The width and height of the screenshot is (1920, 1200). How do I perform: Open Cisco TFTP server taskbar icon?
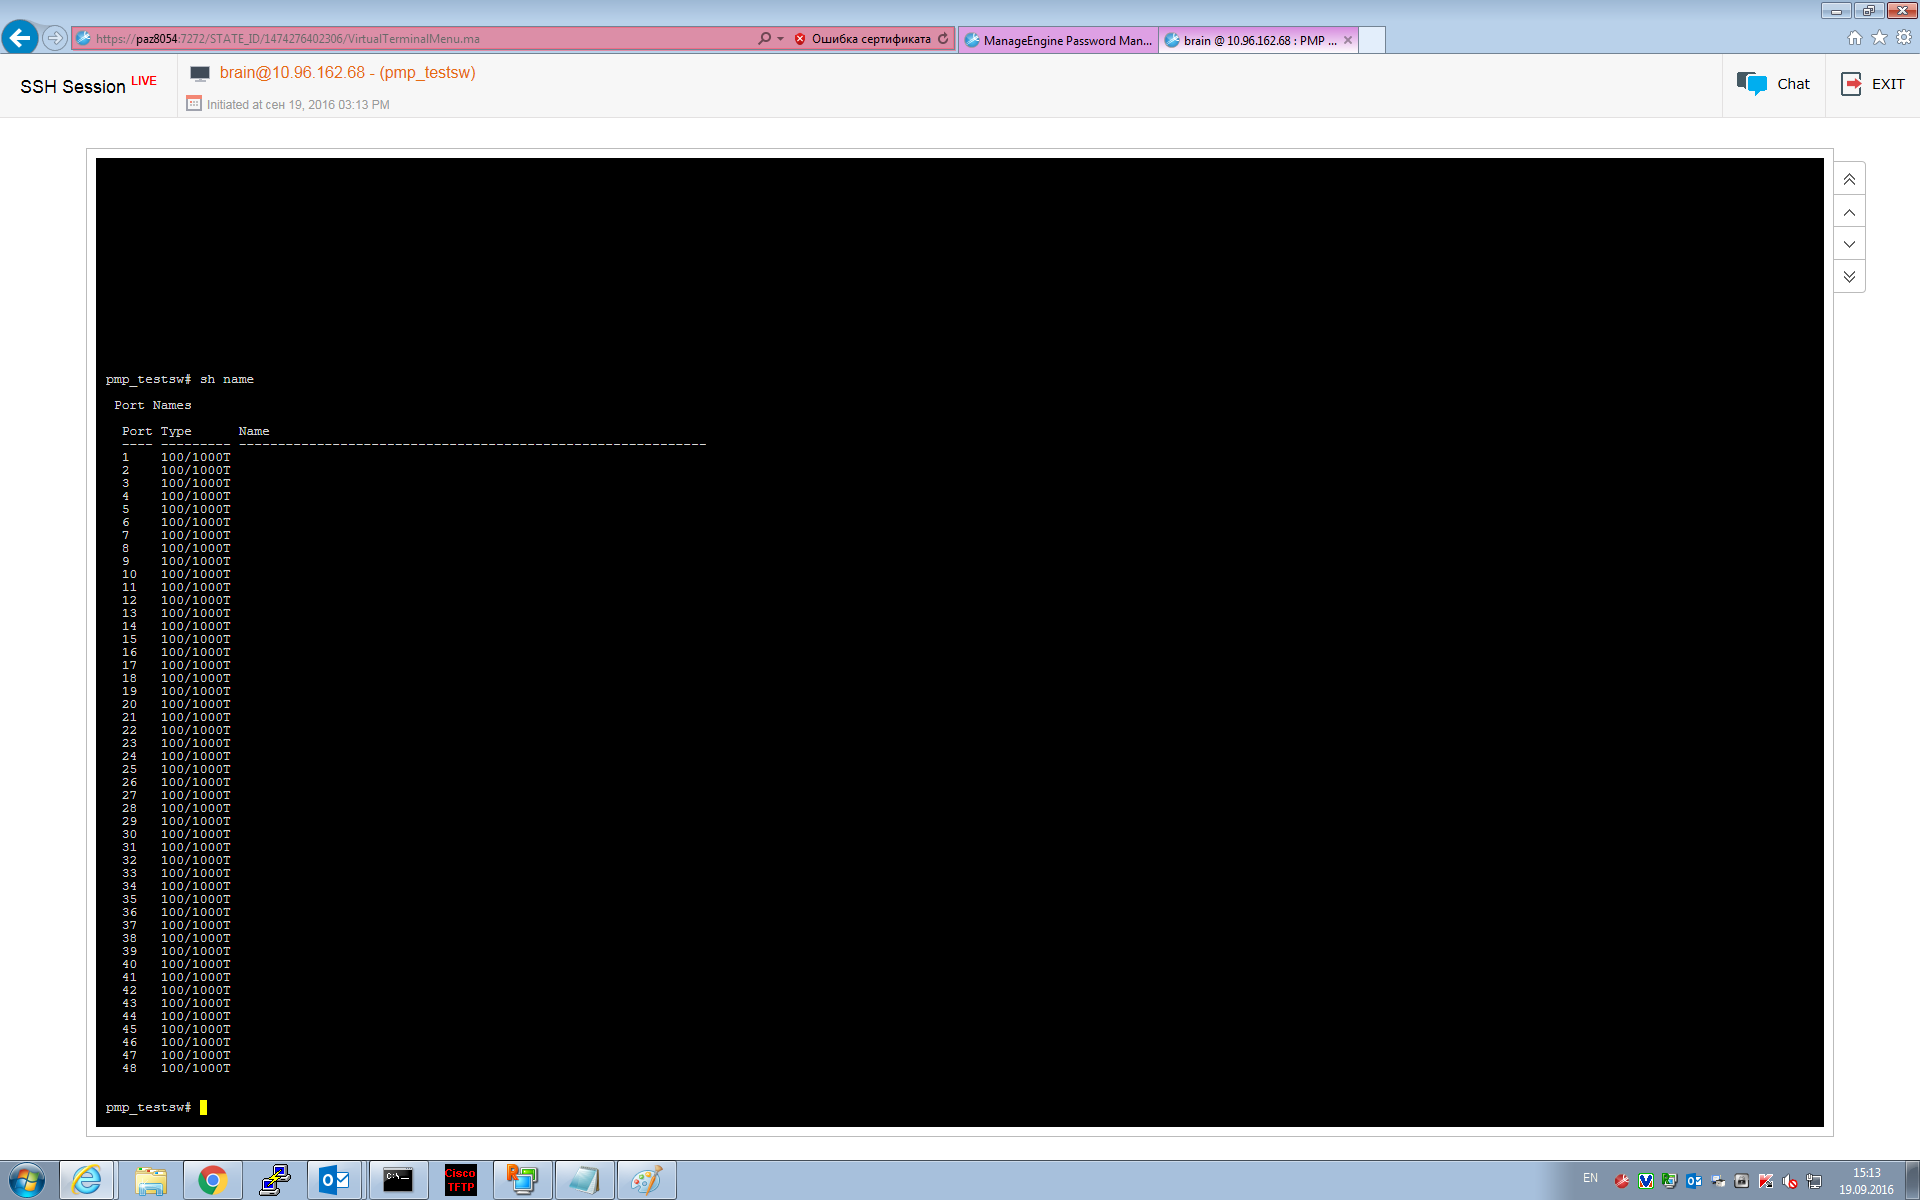coord(460,1180)
